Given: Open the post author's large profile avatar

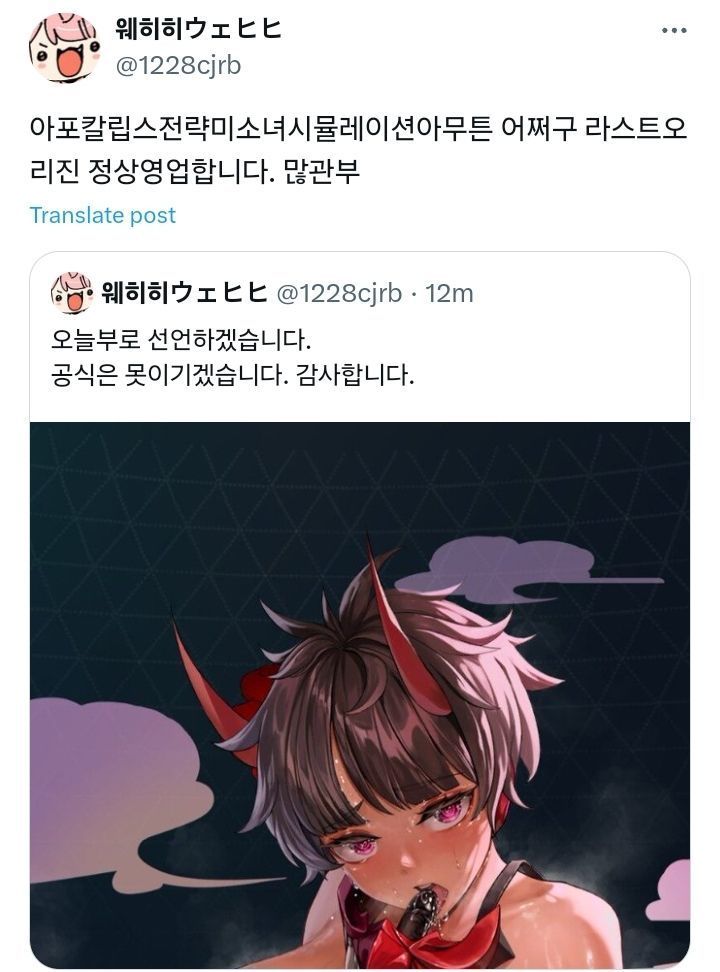Looking at the screenshot, I should tap(64, 48).
